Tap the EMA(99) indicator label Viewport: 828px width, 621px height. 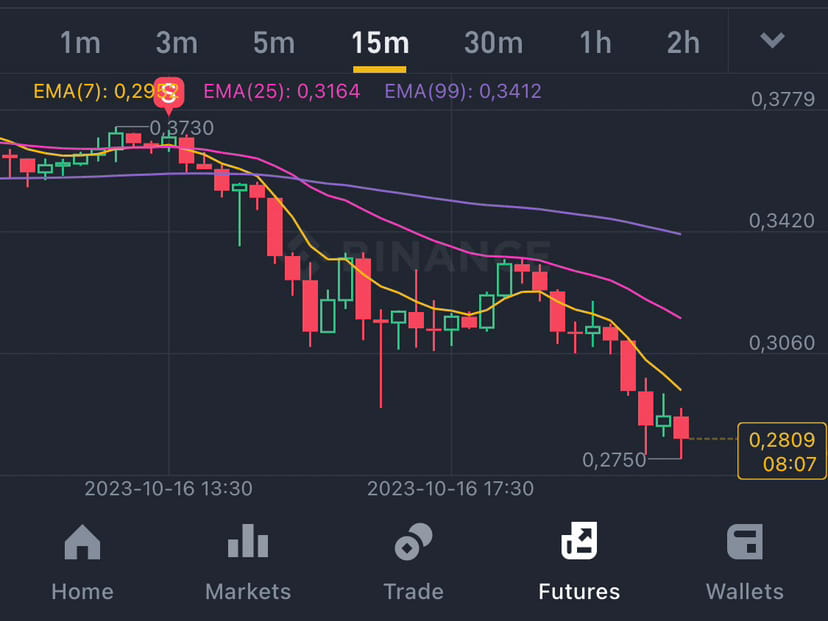click(x=463, y=91)
